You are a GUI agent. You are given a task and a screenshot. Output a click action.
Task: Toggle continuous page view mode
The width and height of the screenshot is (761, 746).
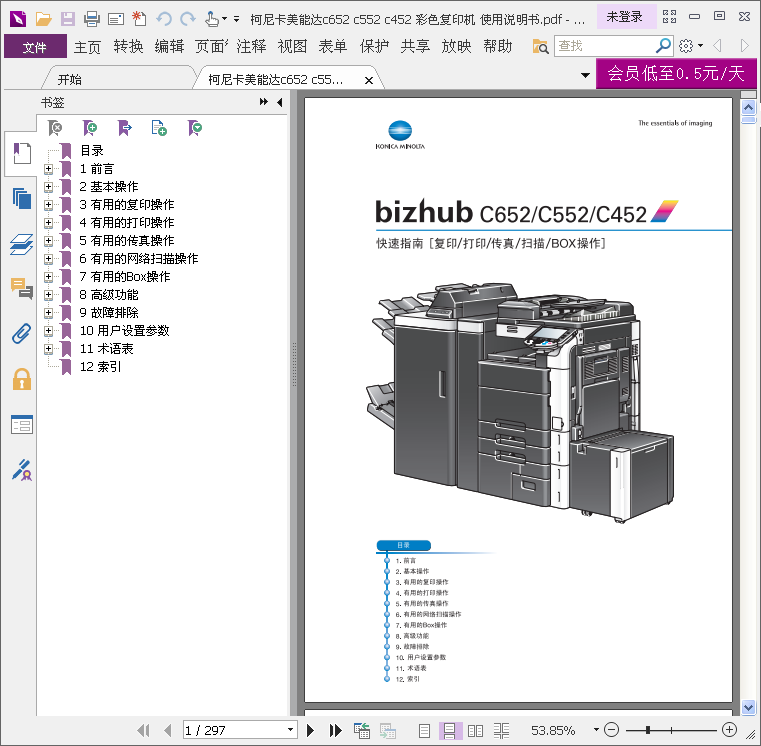click(x=449, y=730)
